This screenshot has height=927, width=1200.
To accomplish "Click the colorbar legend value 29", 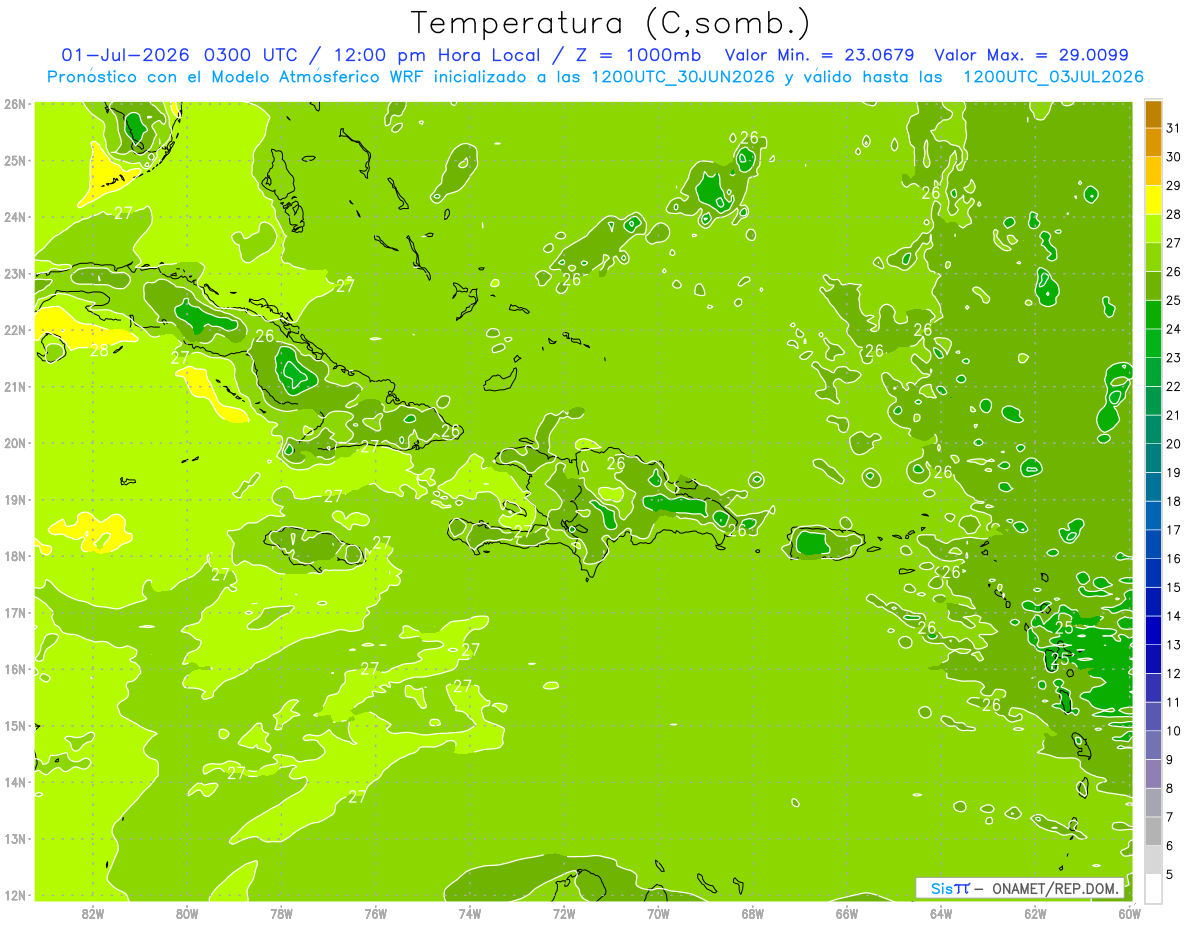I will click(x=1173, y=185).
